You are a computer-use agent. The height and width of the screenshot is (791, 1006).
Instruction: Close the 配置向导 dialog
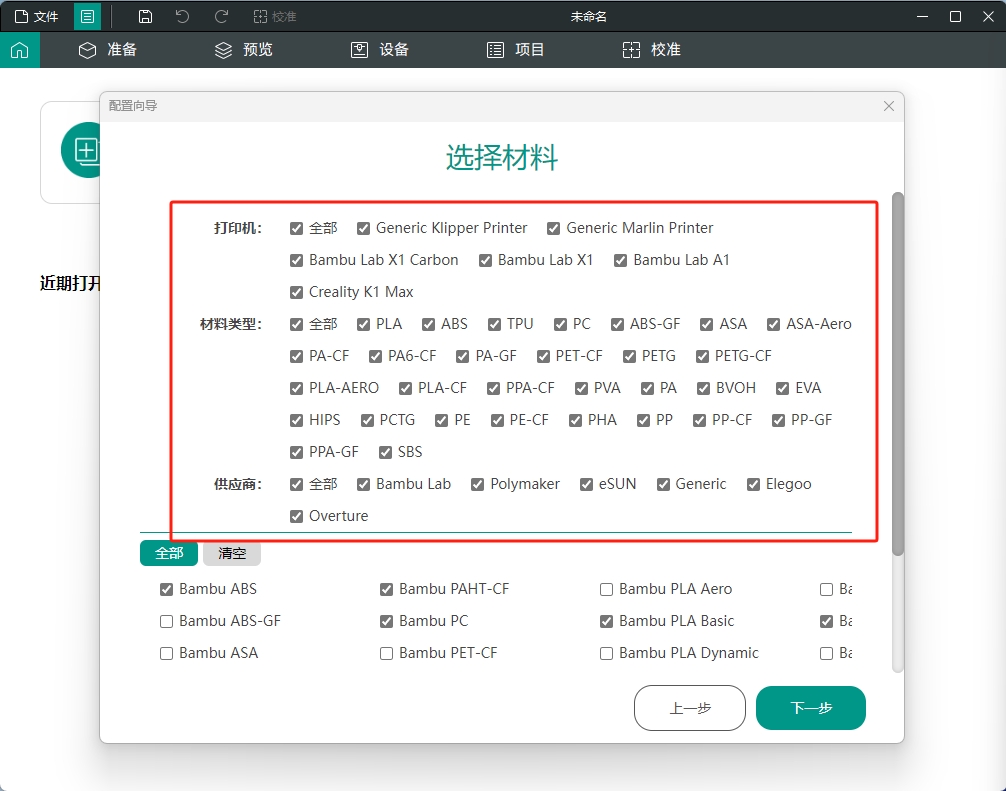pyautogui.click(x=889, y=106)
